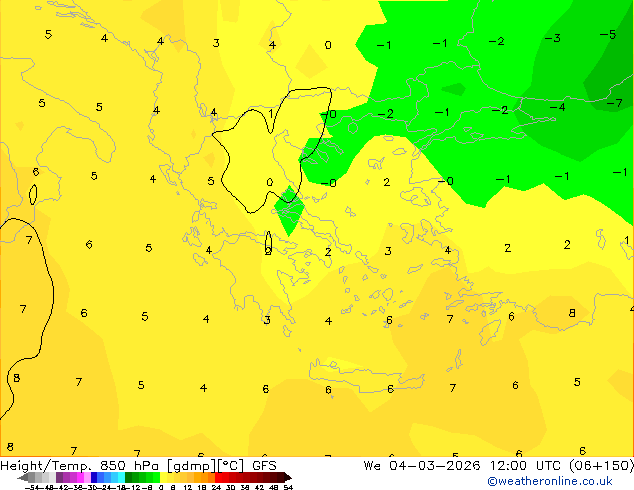Click the legend label 54
634x490 pixels.
[288, 487]
